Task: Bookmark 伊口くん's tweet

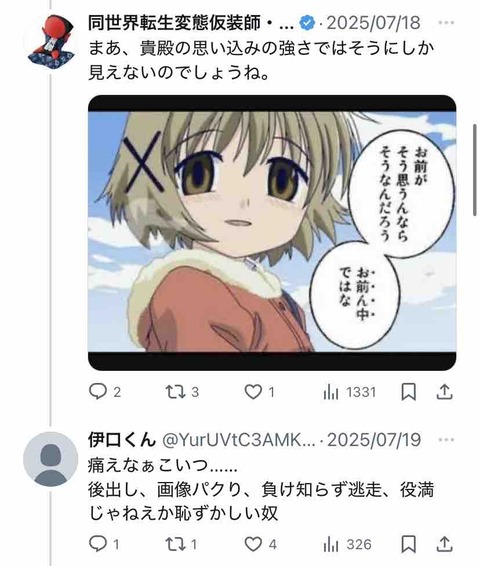Action: pyautogui.click(x=409, y=544)
